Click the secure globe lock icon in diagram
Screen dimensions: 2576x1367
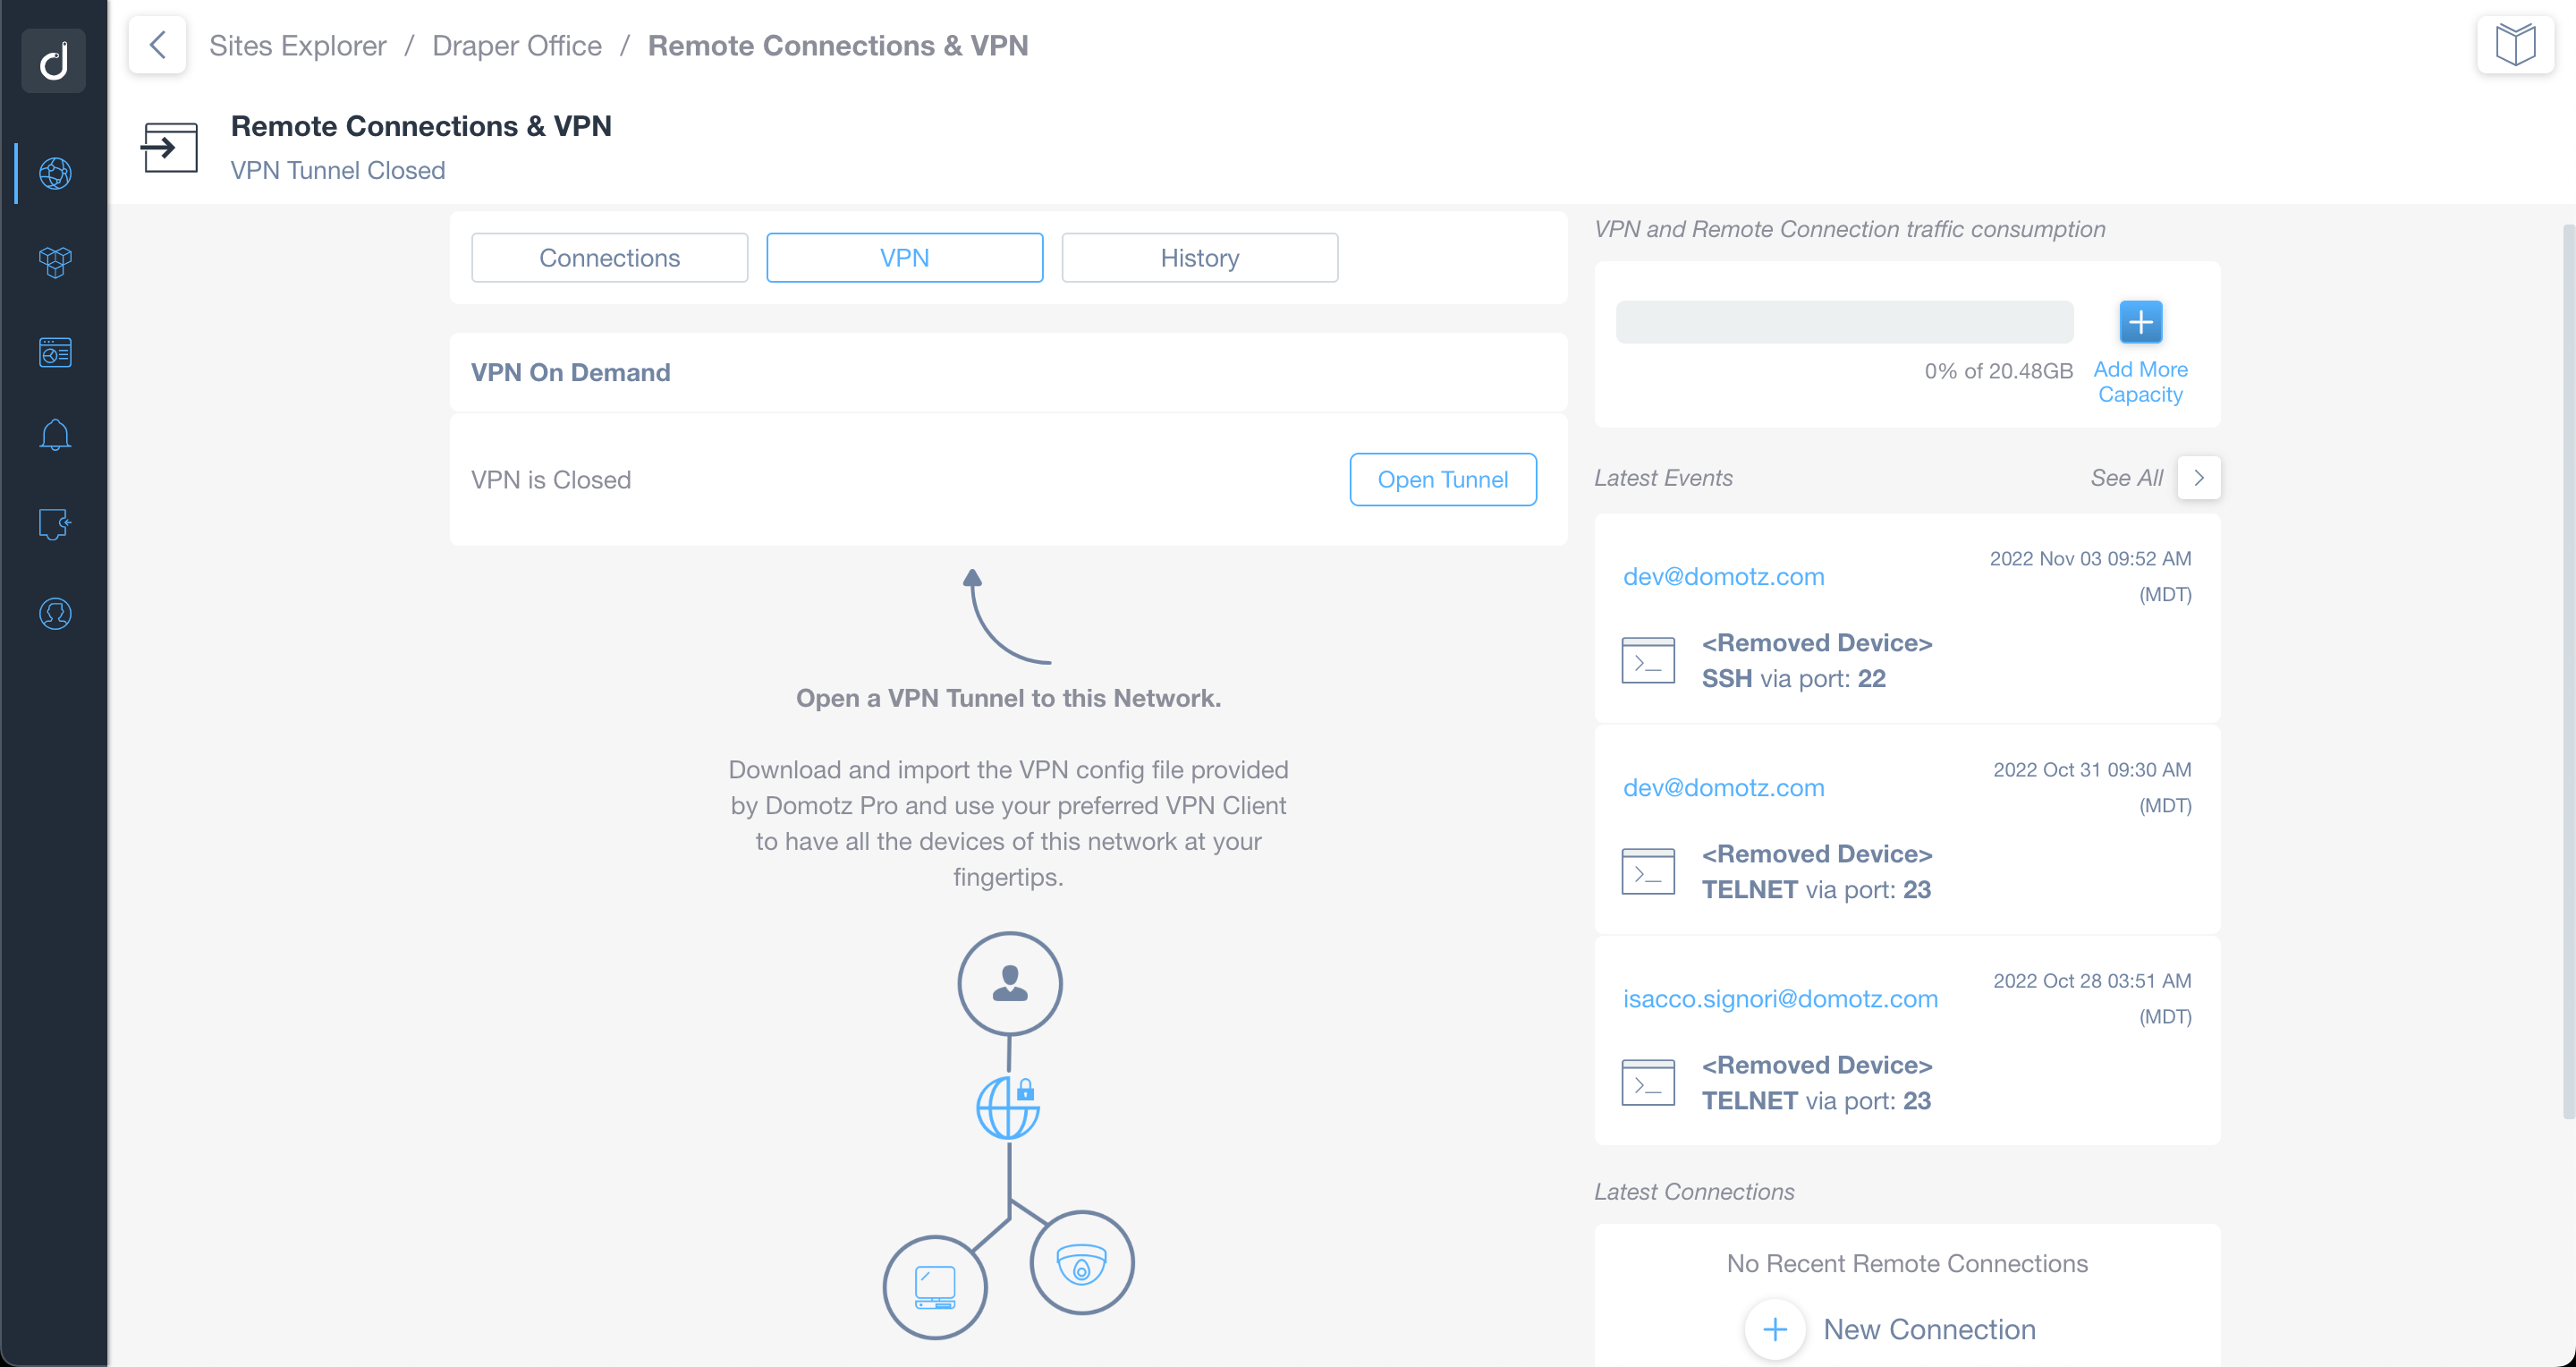tap(1008, 1108)
